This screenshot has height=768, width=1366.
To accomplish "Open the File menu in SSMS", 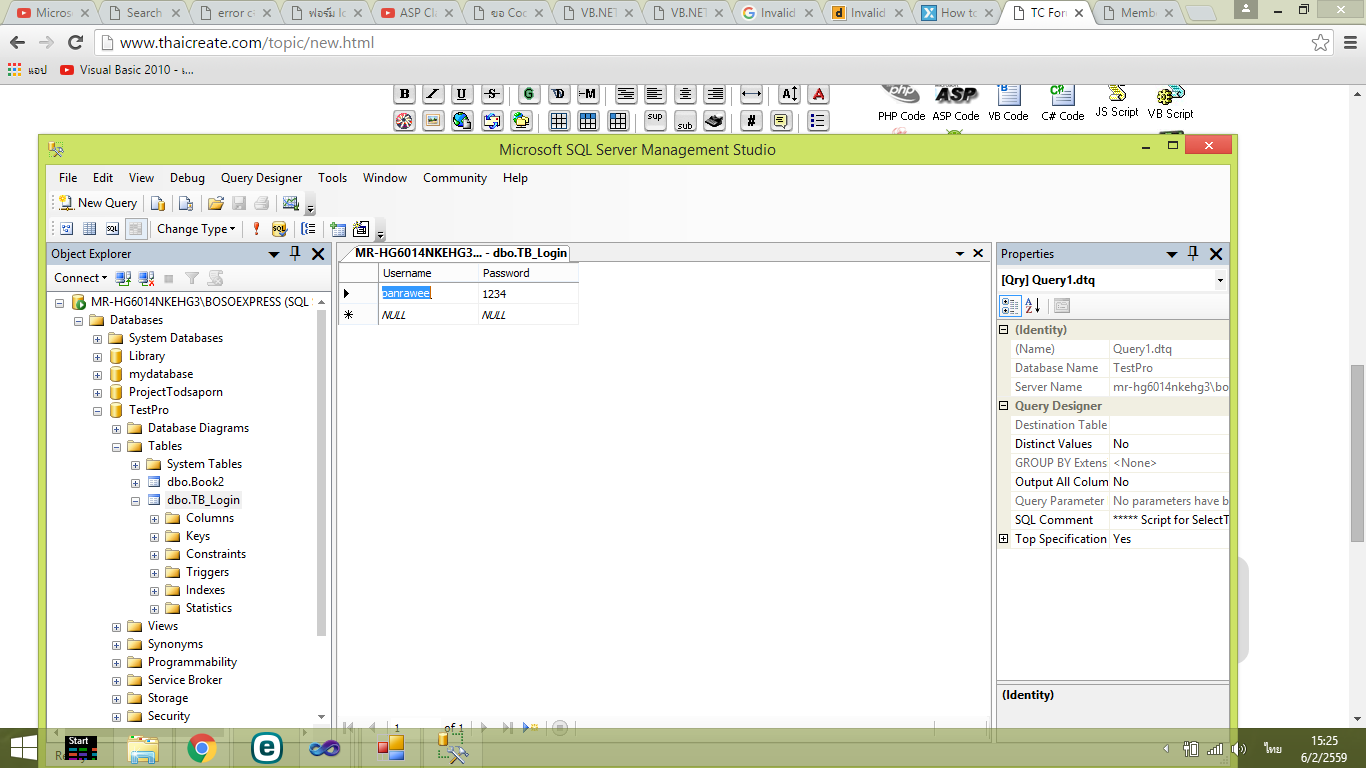I will coord(68,178).
